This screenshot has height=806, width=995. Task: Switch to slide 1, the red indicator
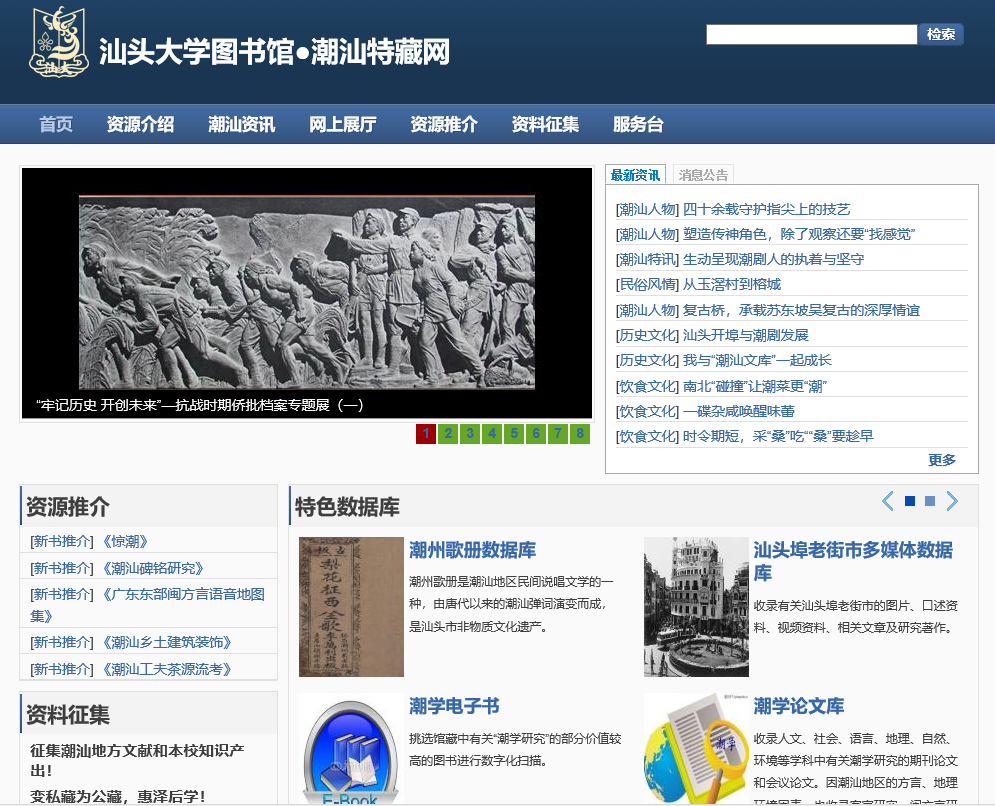[426, 434]
